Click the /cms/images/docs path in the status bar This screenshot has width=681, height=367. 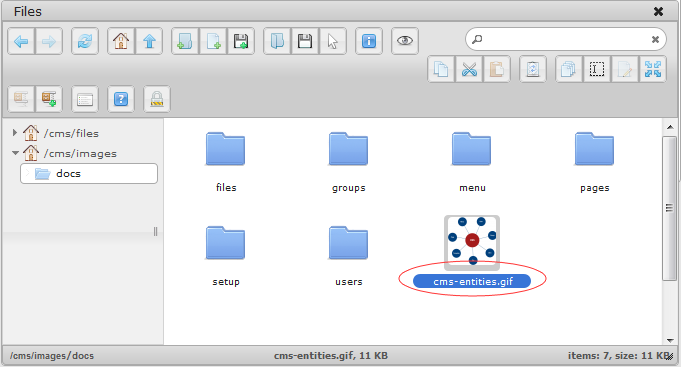click(x=52, y=356)
